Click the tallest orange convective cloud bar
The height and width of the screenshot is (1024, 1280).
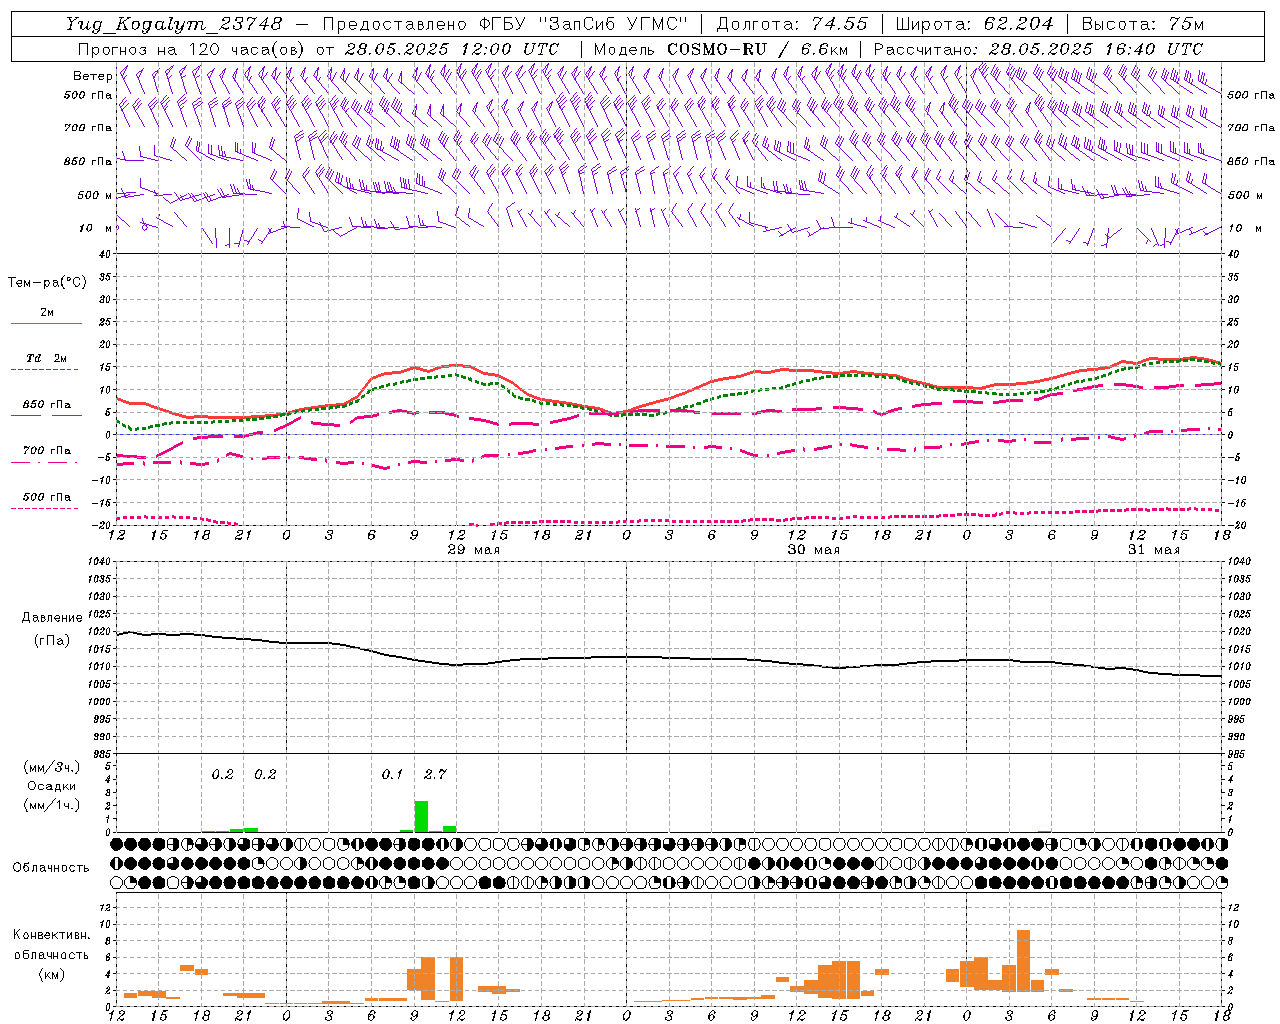click(x=1023, y=960)
